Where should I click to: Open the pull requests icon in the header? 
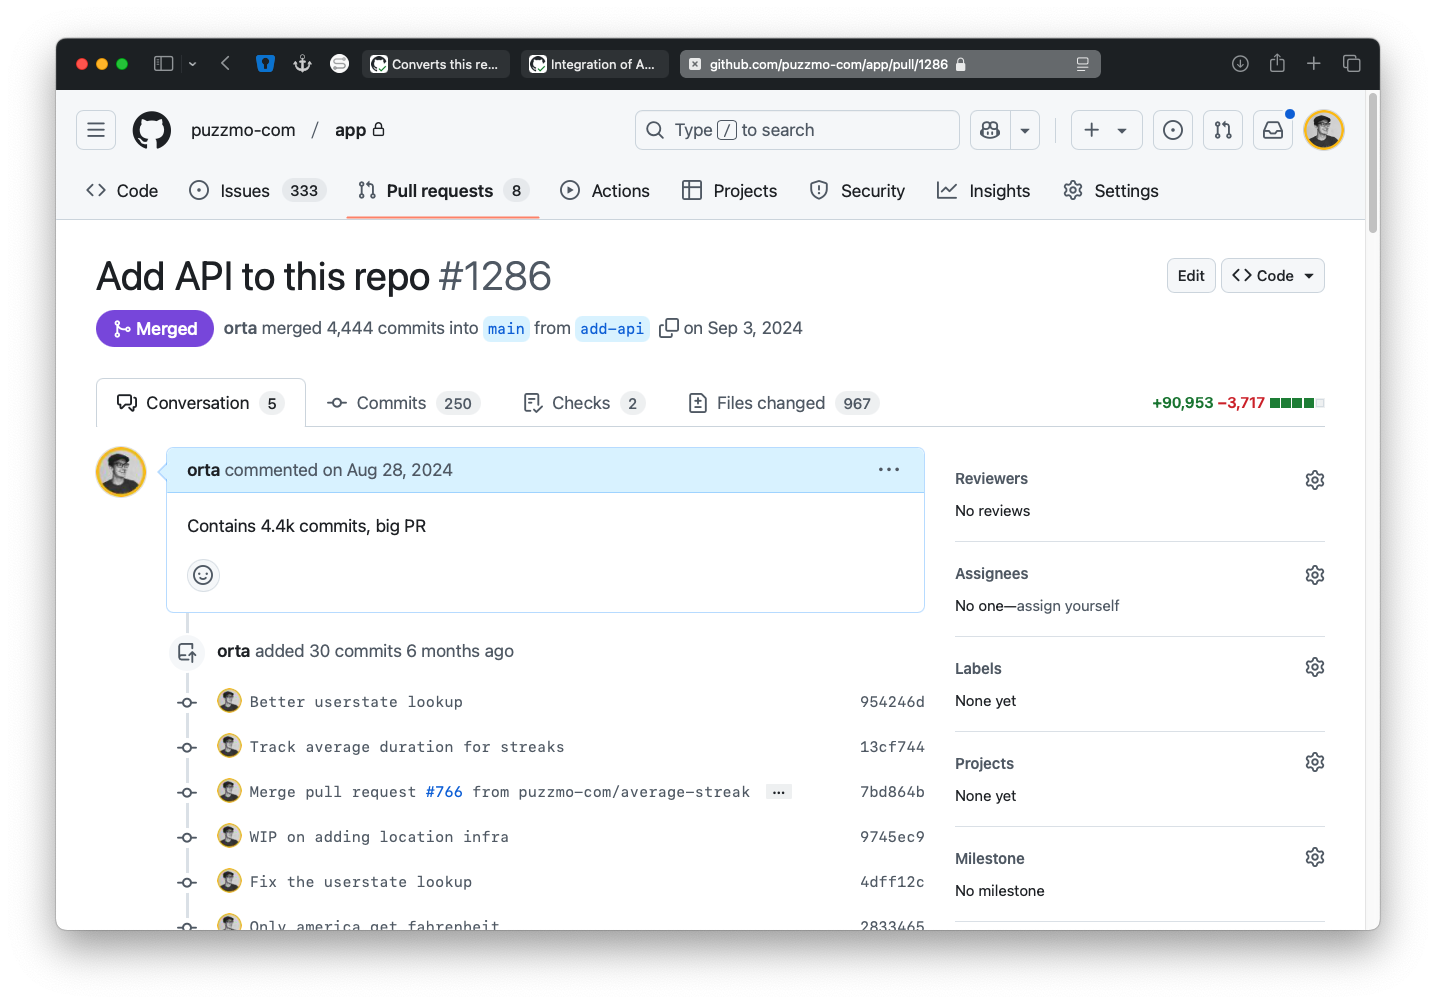coord(1222,130)
